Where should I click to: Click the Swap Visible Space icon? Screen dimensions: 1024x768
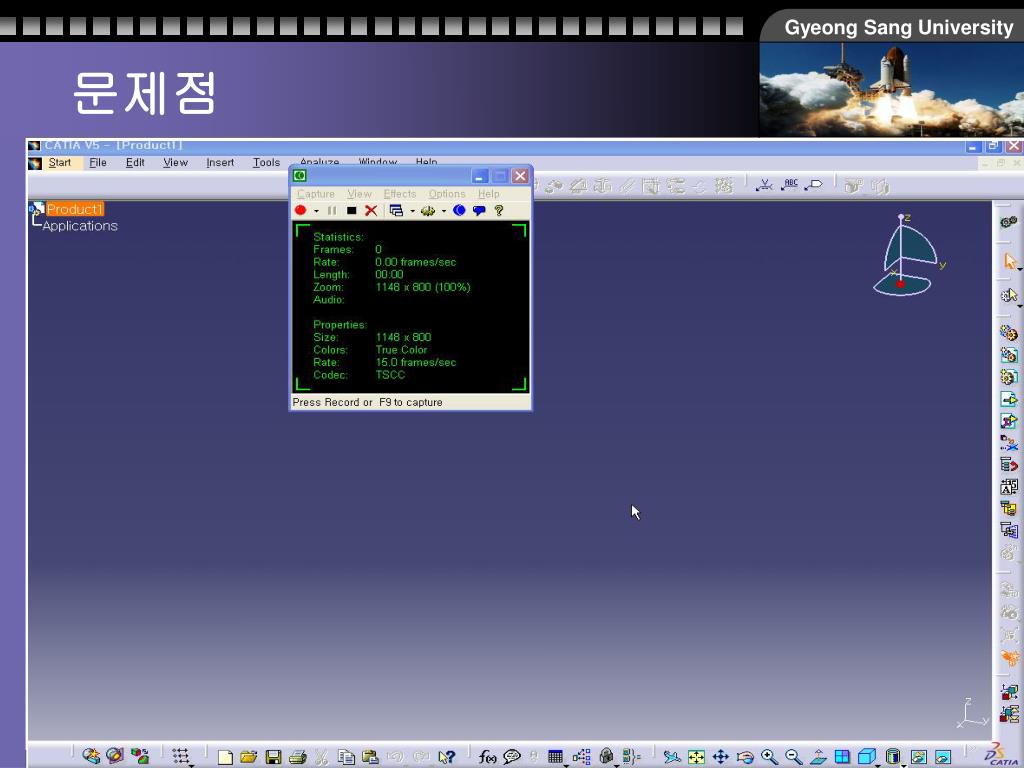coord(942,756)
